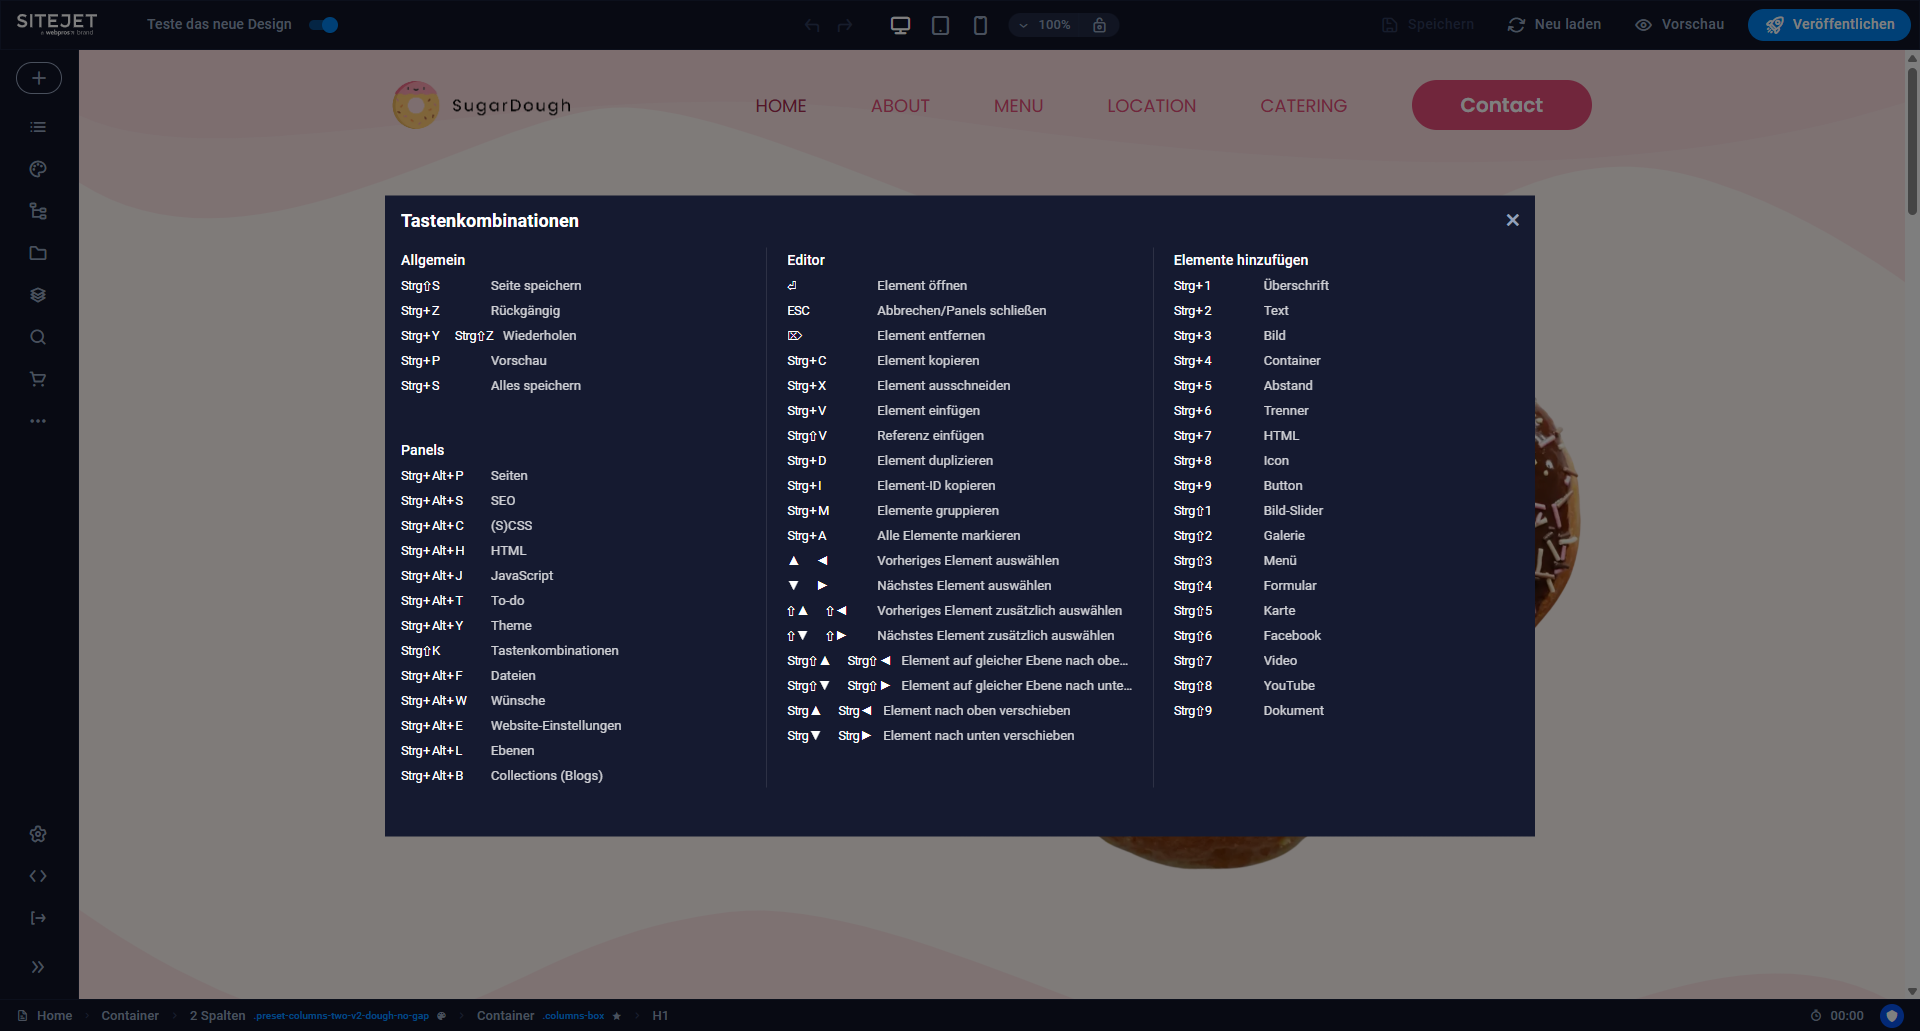Open the MENU navigation item
This screenshot has height=1031, width=1920.
click(1018, 106)
